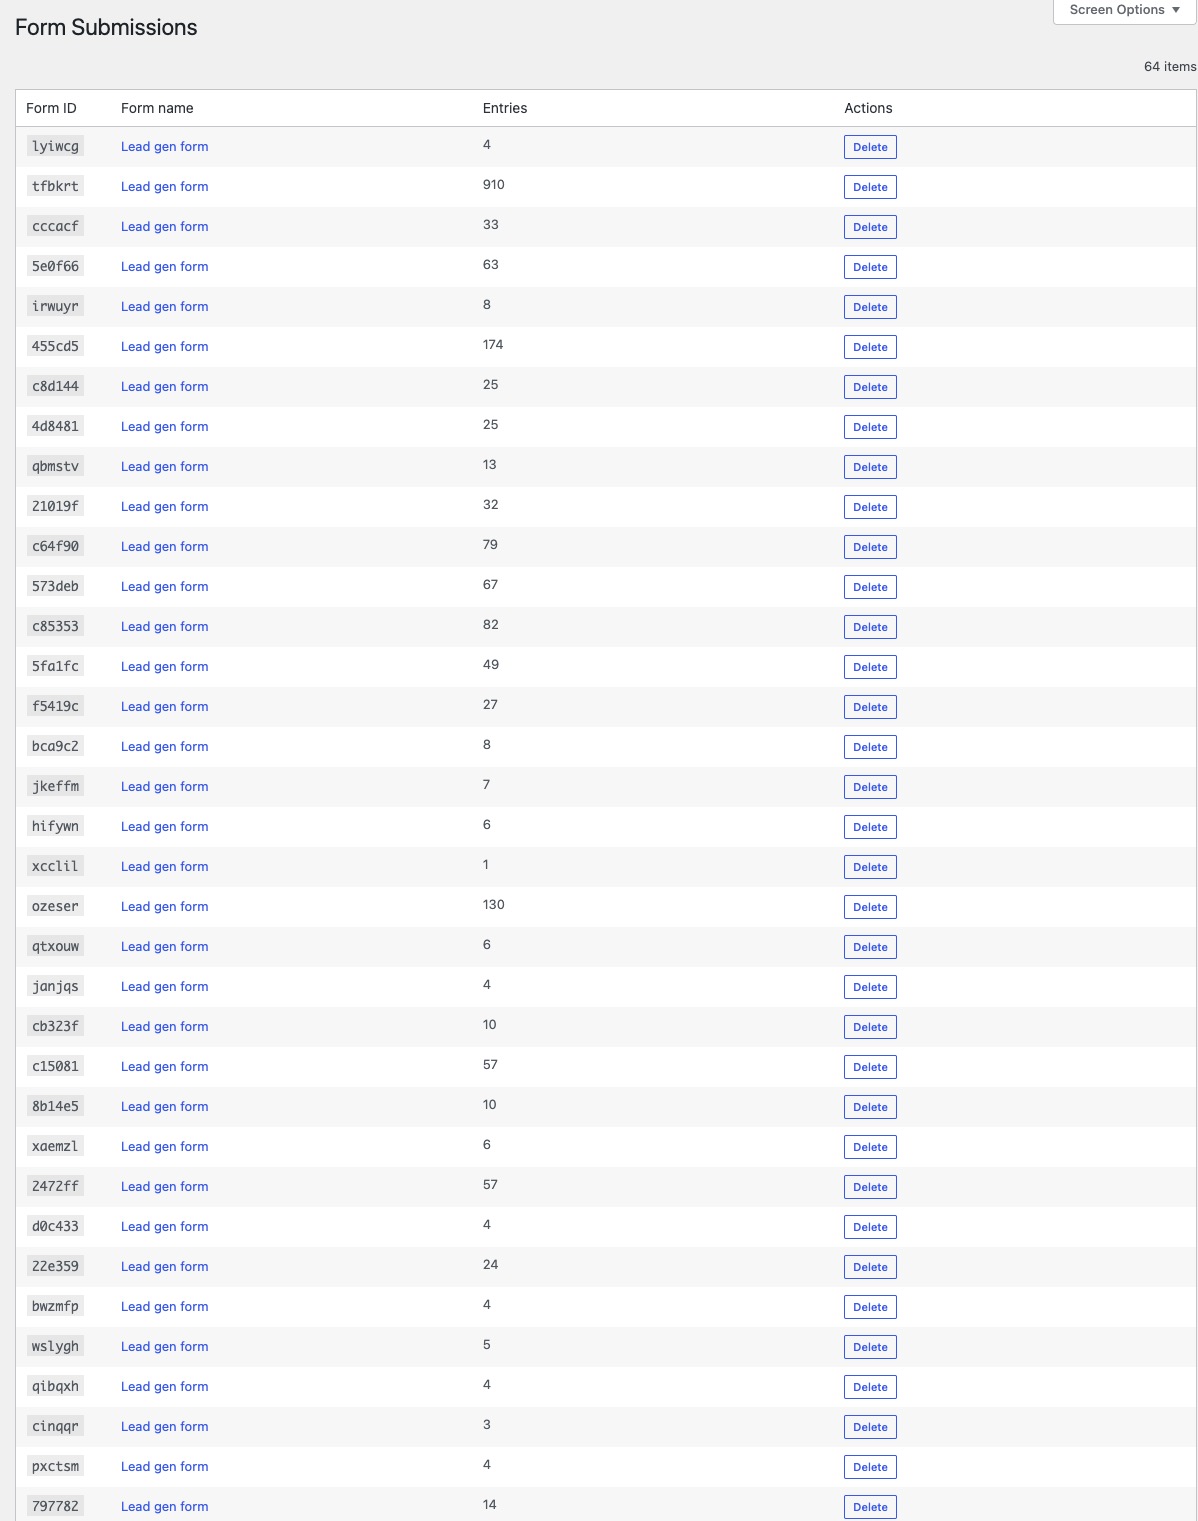Open Lead gen form for ID wslygh
1198x1521 pixels.
[165, 1347]
